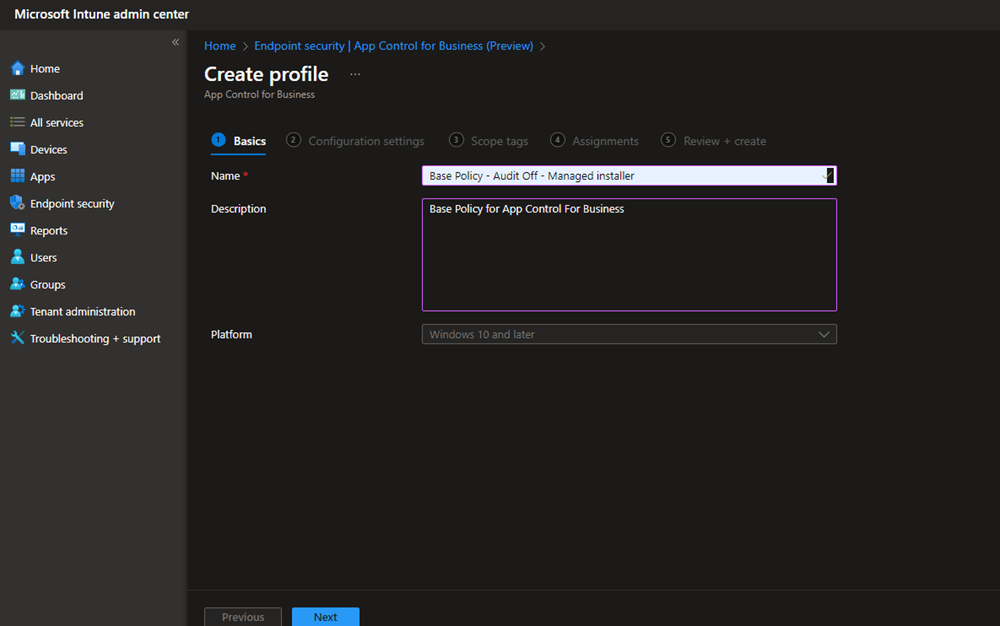The height and width of the screenshot is (626, 1000).
Task: Click the Tenant administration icon
Action: point(17,311)
